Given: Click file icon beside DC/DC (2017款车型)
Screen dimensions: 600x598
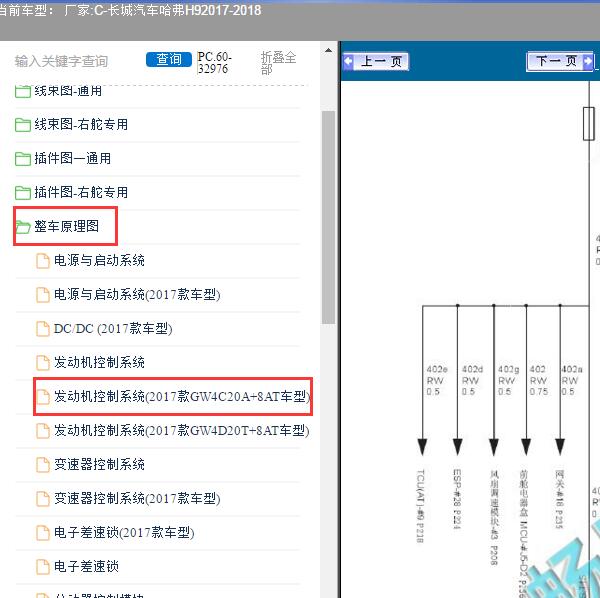Looking at the screenshot, I should [42, 329].
